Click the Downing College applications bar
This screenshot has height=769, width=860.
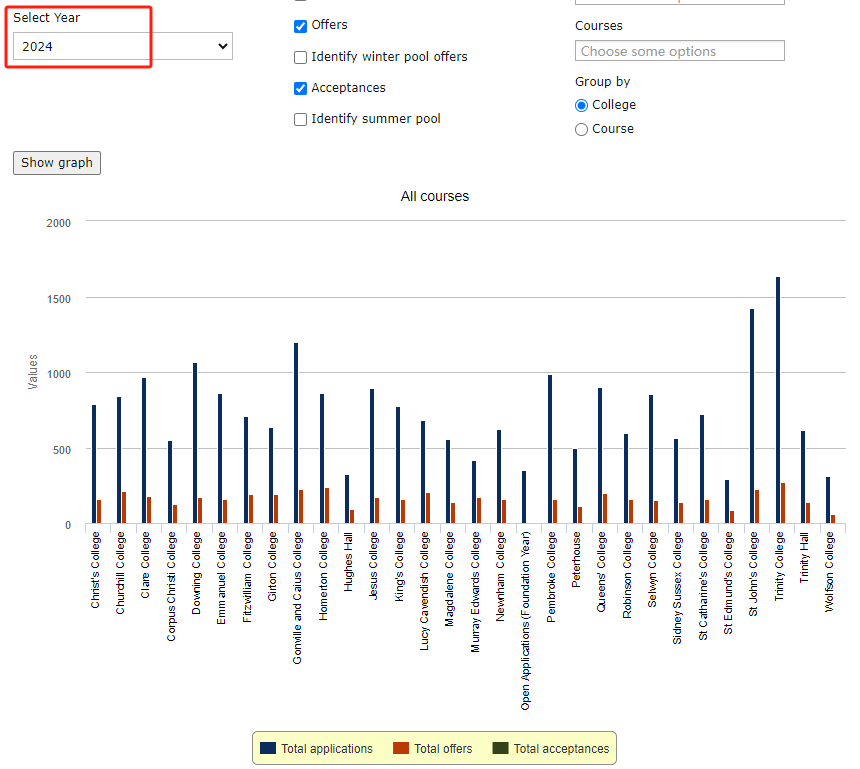pos(195,443)
